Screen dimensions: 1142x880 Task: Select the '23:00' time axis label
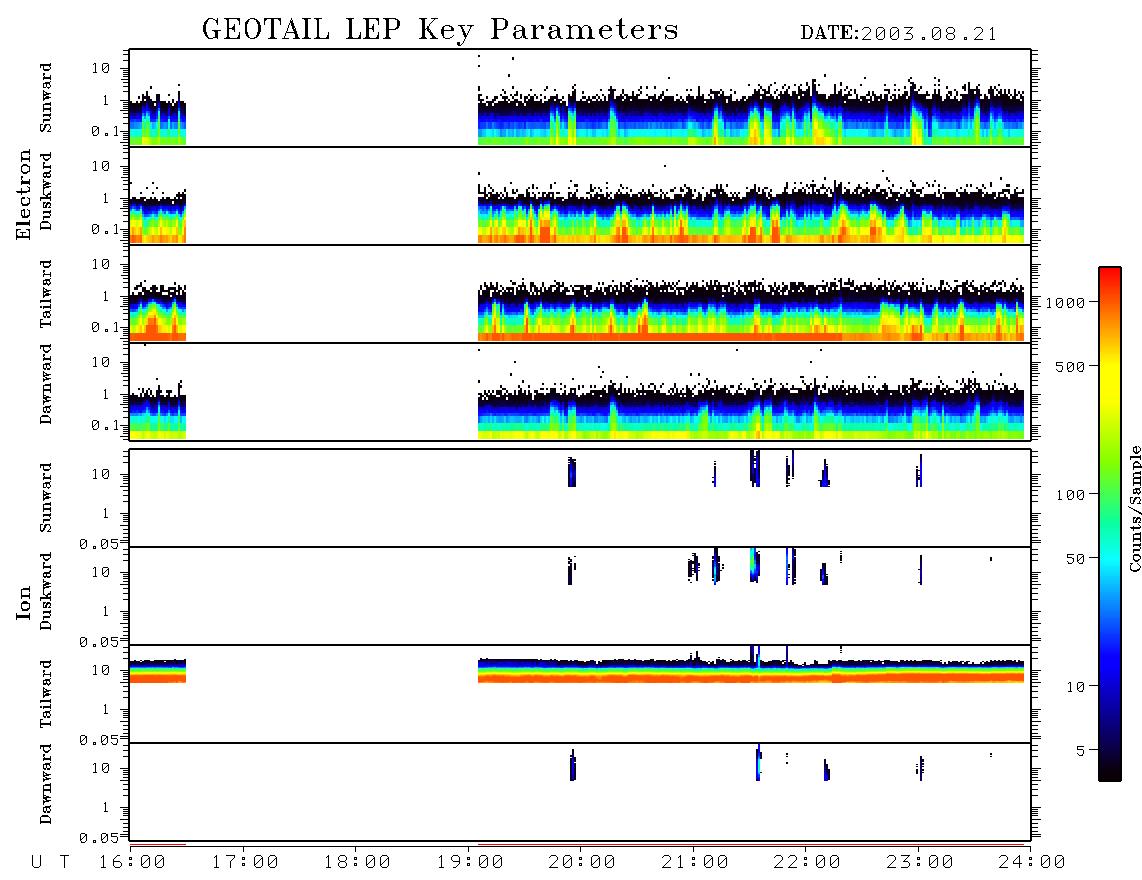(920, 863)
